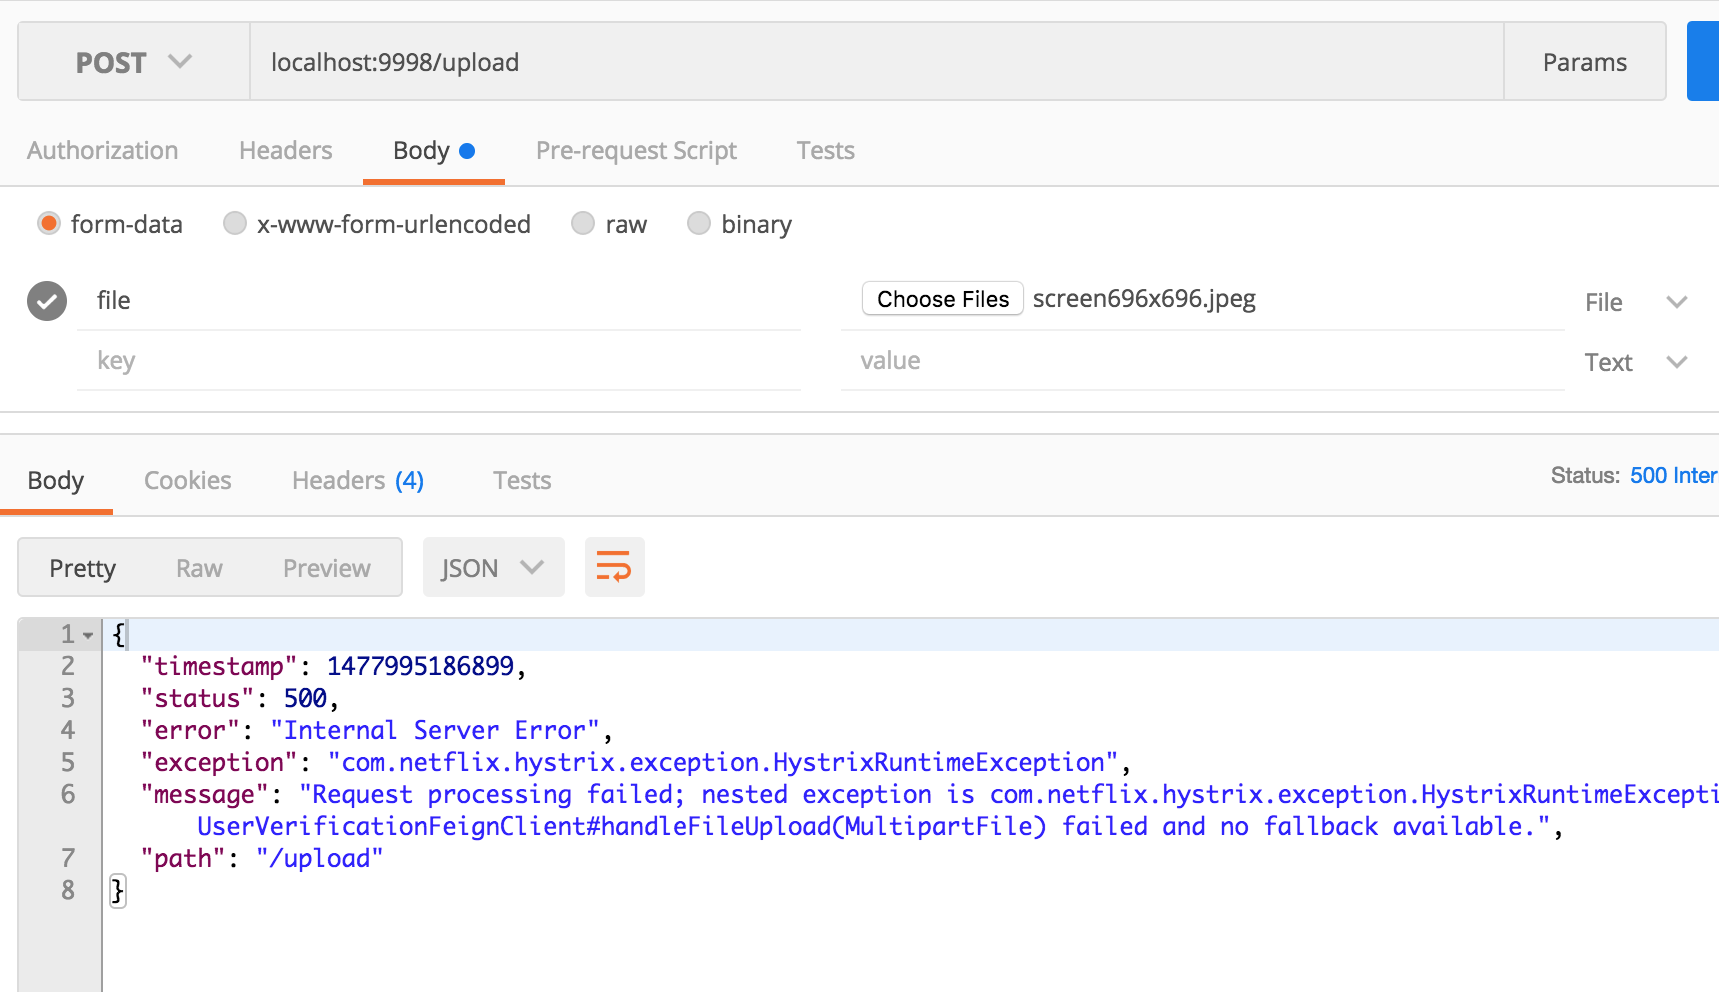
Task: Open the request Headers tab
Action: click(x=285, y=151)
